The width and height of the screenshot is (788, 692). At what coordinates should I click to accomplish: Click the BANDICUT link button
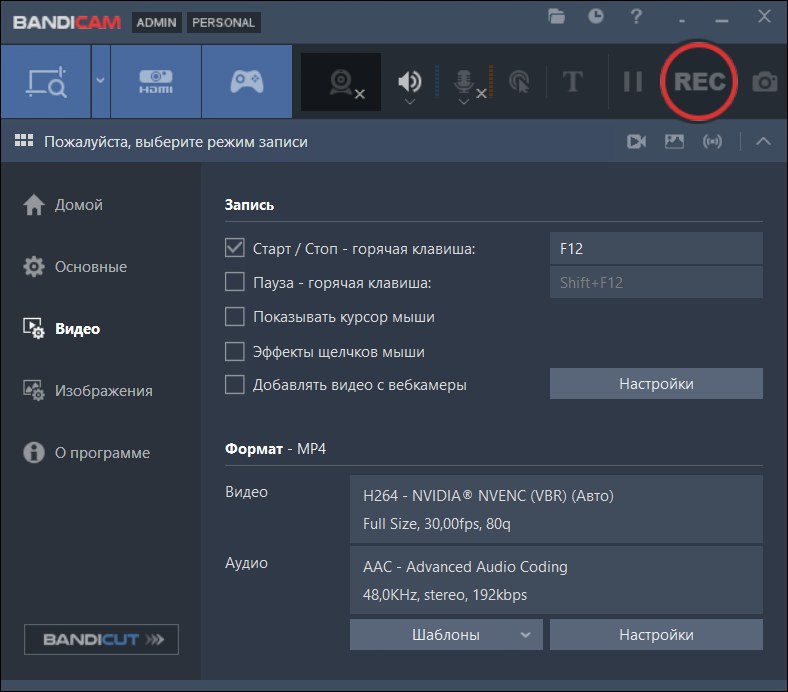coord(101,639)
